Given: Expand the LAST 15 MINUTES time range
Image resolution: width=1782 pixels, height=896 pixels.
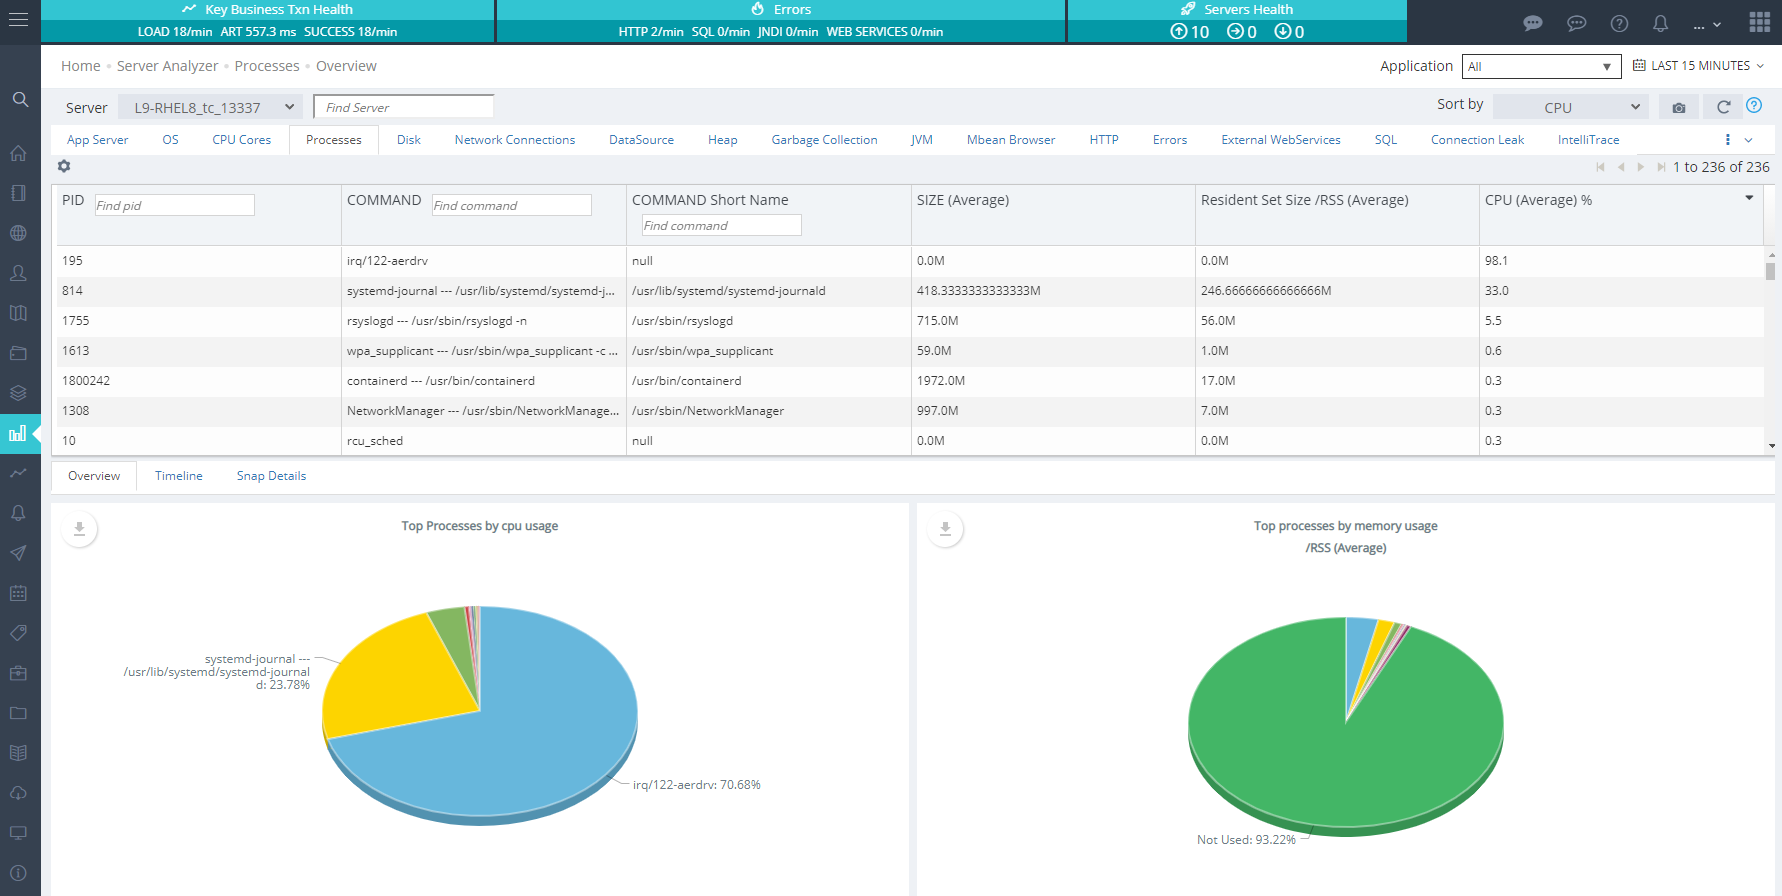Looking at the screenshot, I should point(1699,66).
